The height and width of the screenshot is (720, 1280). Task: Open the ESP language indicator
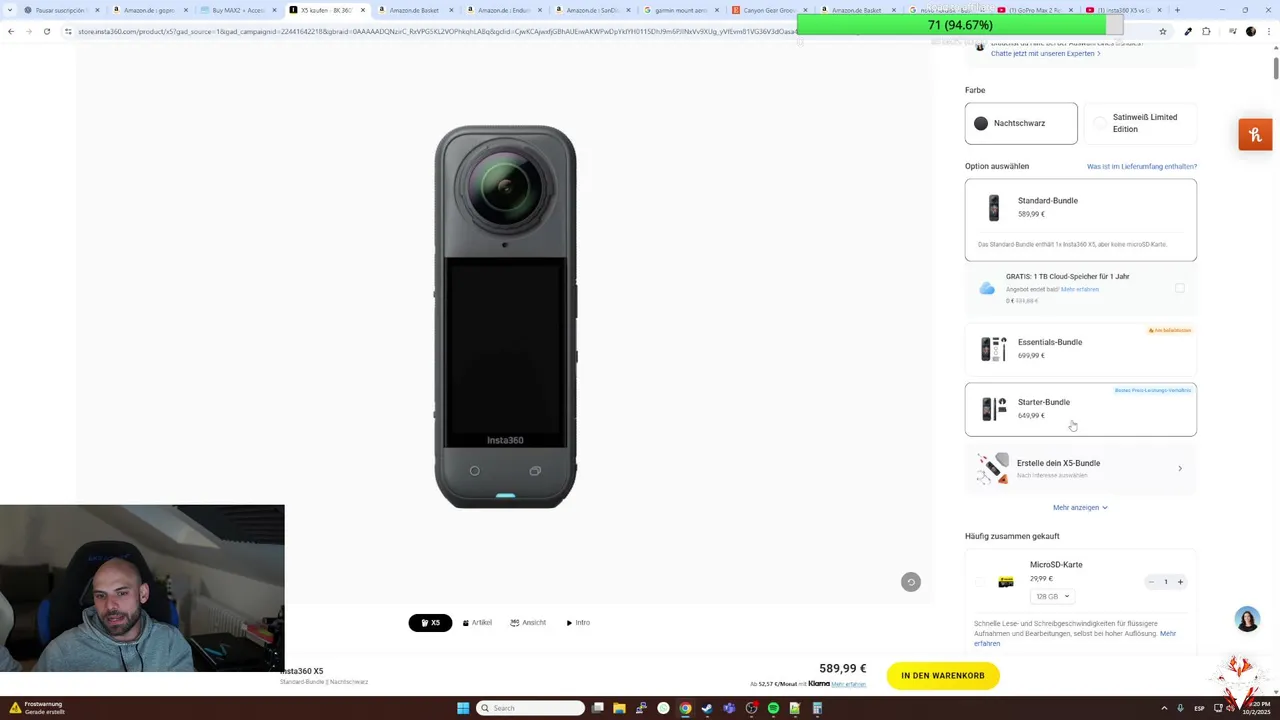[1199, 708]
